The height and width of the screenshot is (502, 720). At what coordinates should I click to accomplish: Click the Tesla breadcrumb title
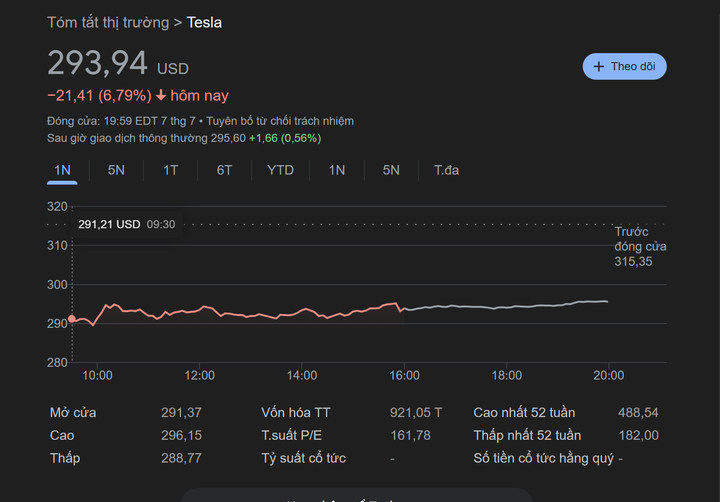pos(204,23)
